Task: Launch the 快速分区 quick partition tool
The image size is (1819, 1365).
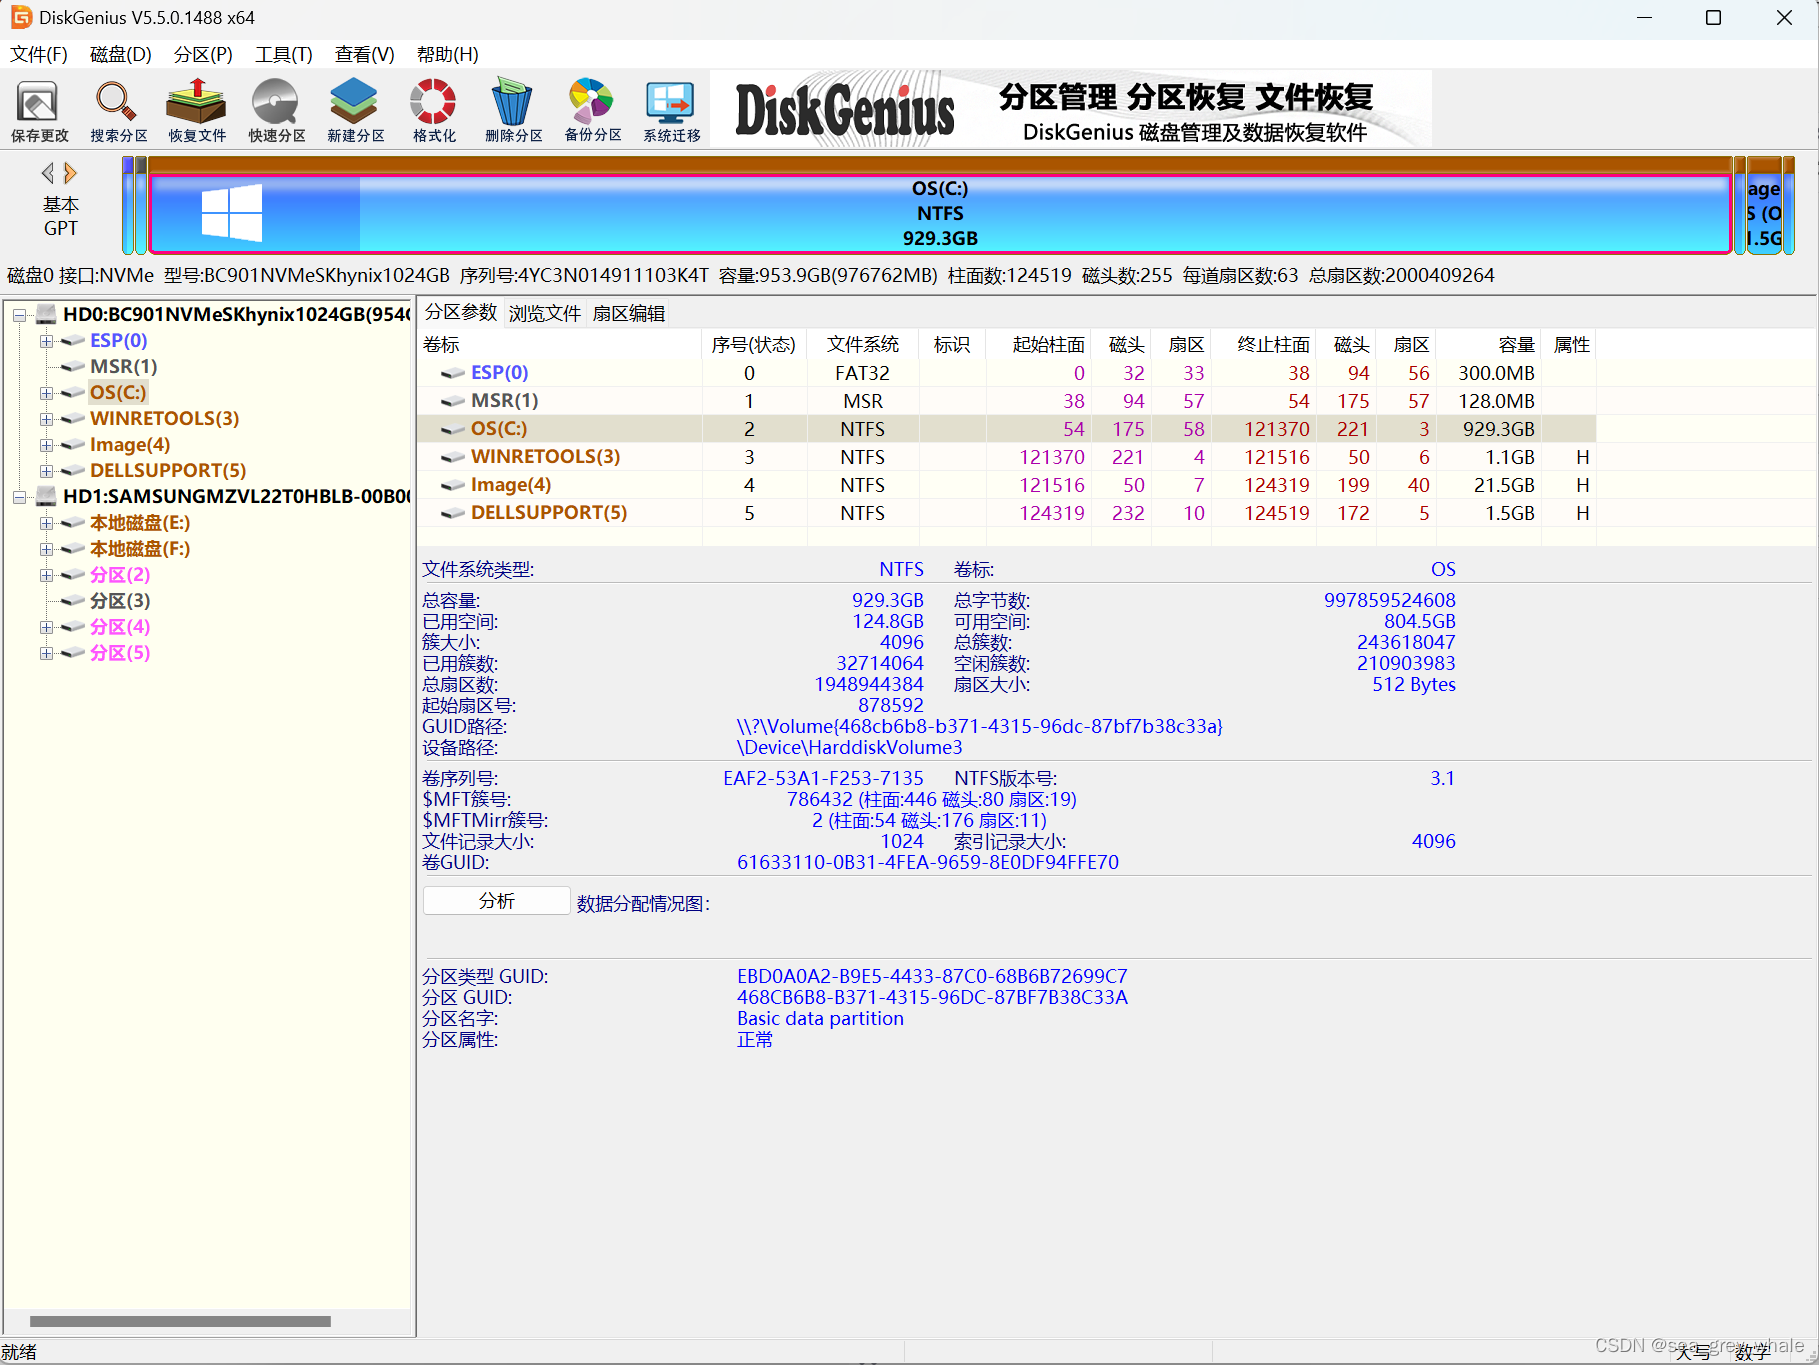Action: [275, 110]
